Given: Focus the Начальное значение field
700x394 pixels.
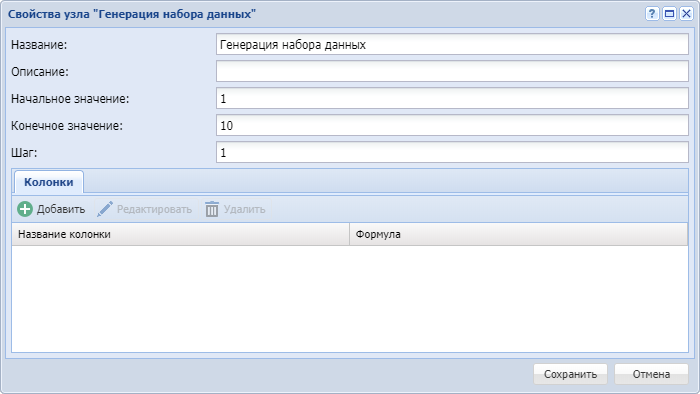Looking at the screenshot, I should tap(452, 98).
